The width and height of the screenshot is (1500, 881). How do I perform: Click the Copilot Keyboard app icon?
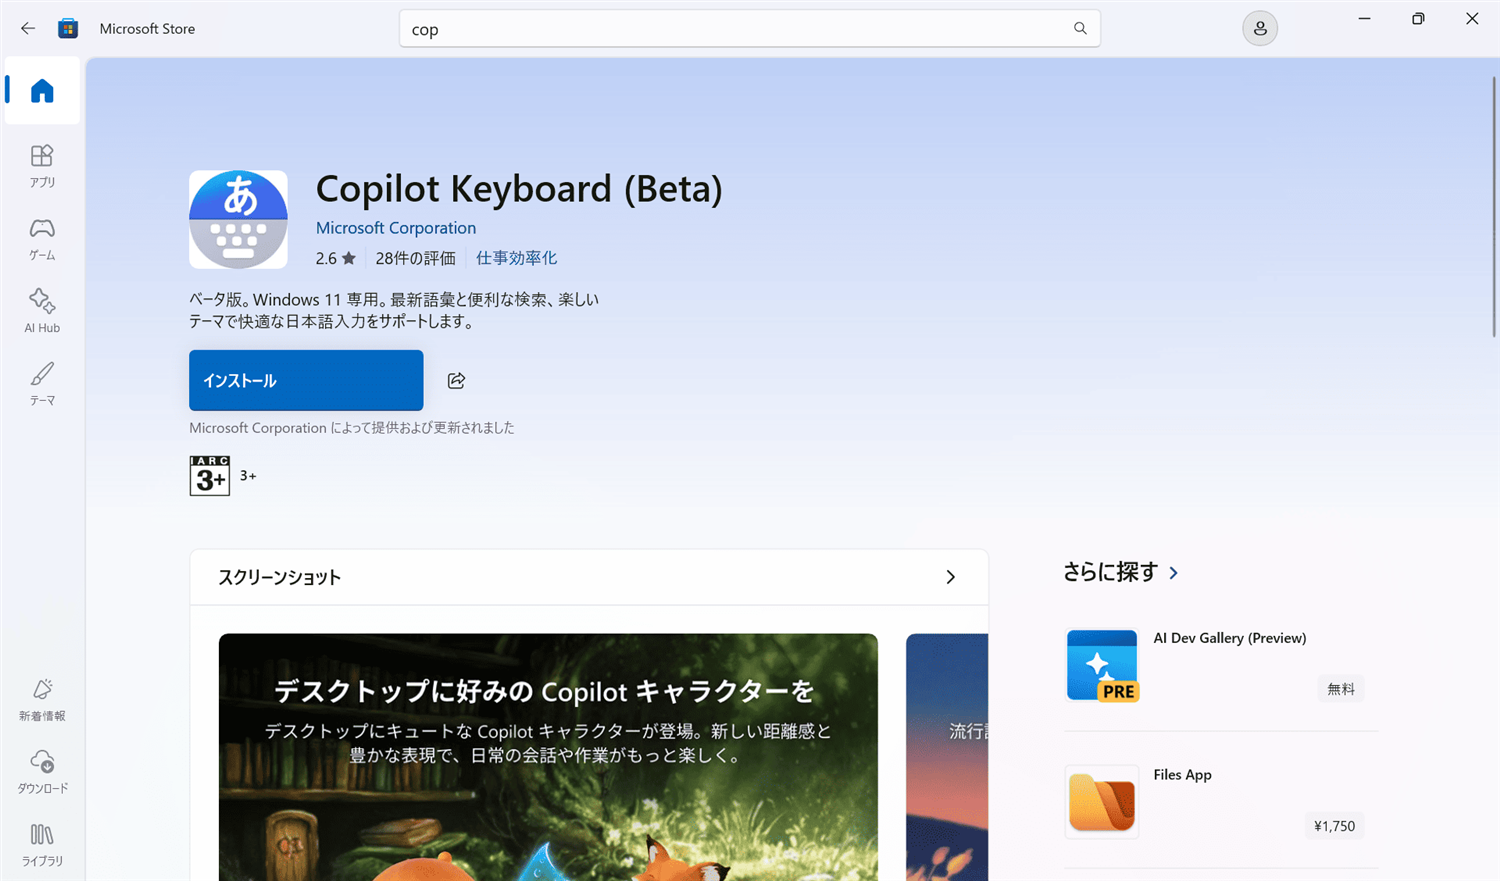238,219
